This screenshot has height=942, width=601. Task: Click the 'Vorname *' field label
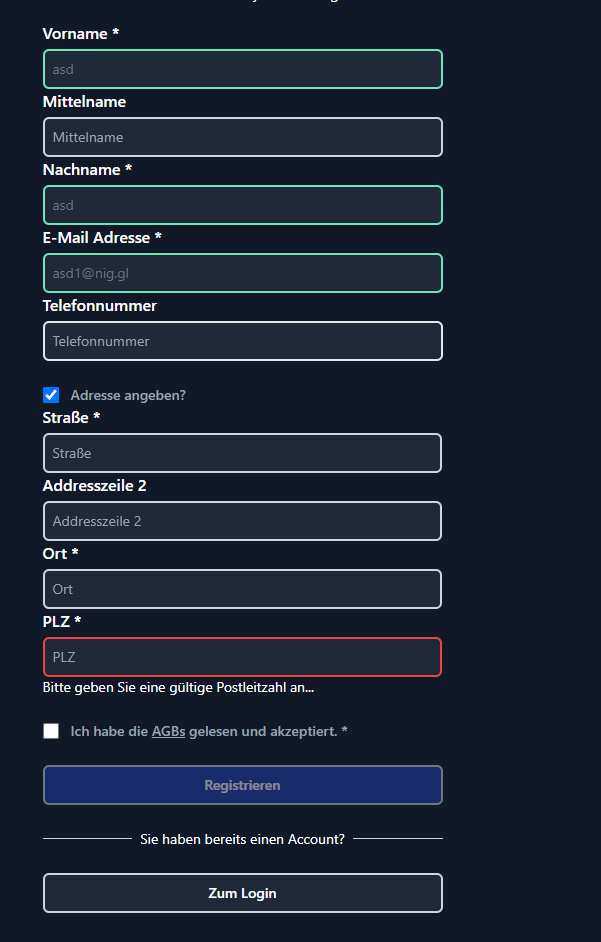coord(80,34)
